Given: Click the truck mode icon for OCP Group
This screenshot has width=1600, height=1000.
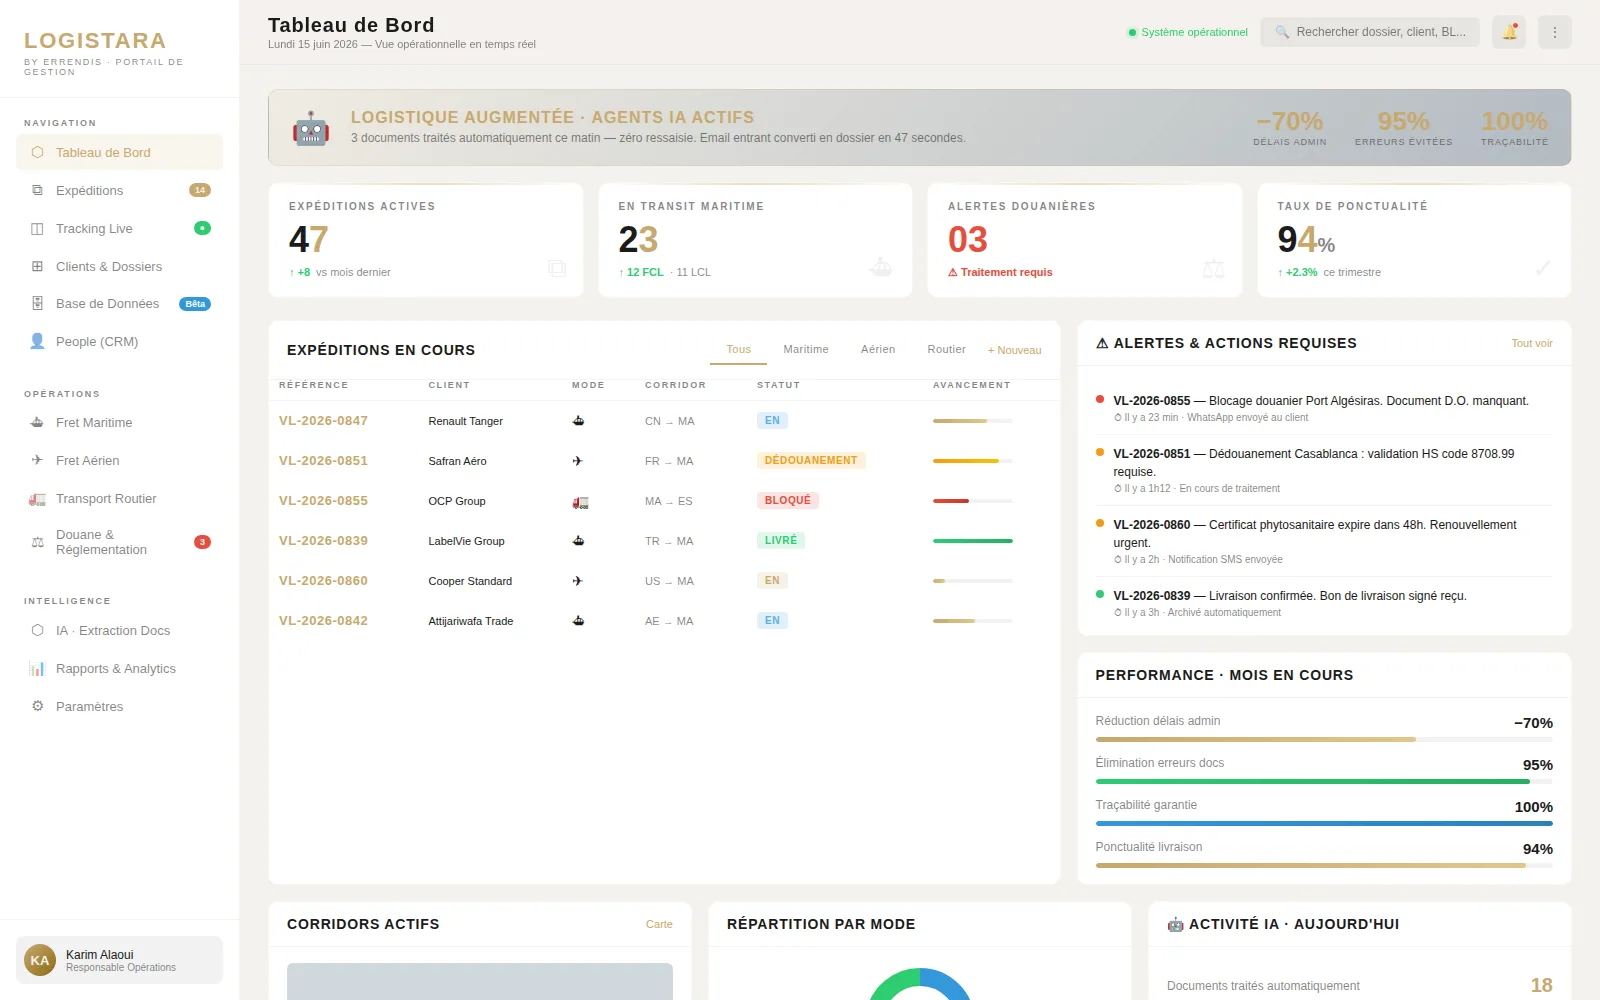Looking at the screenshot, I should (580, 501).
